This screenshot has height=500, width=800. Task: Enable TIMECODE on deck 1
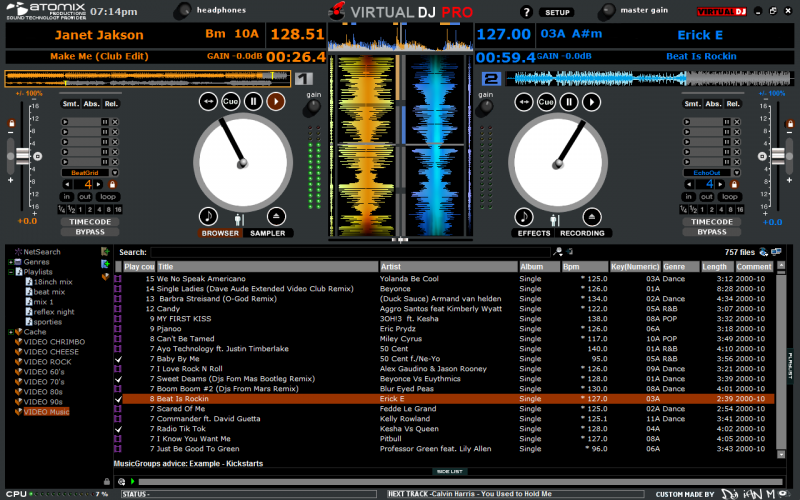(x=90, y=222)
